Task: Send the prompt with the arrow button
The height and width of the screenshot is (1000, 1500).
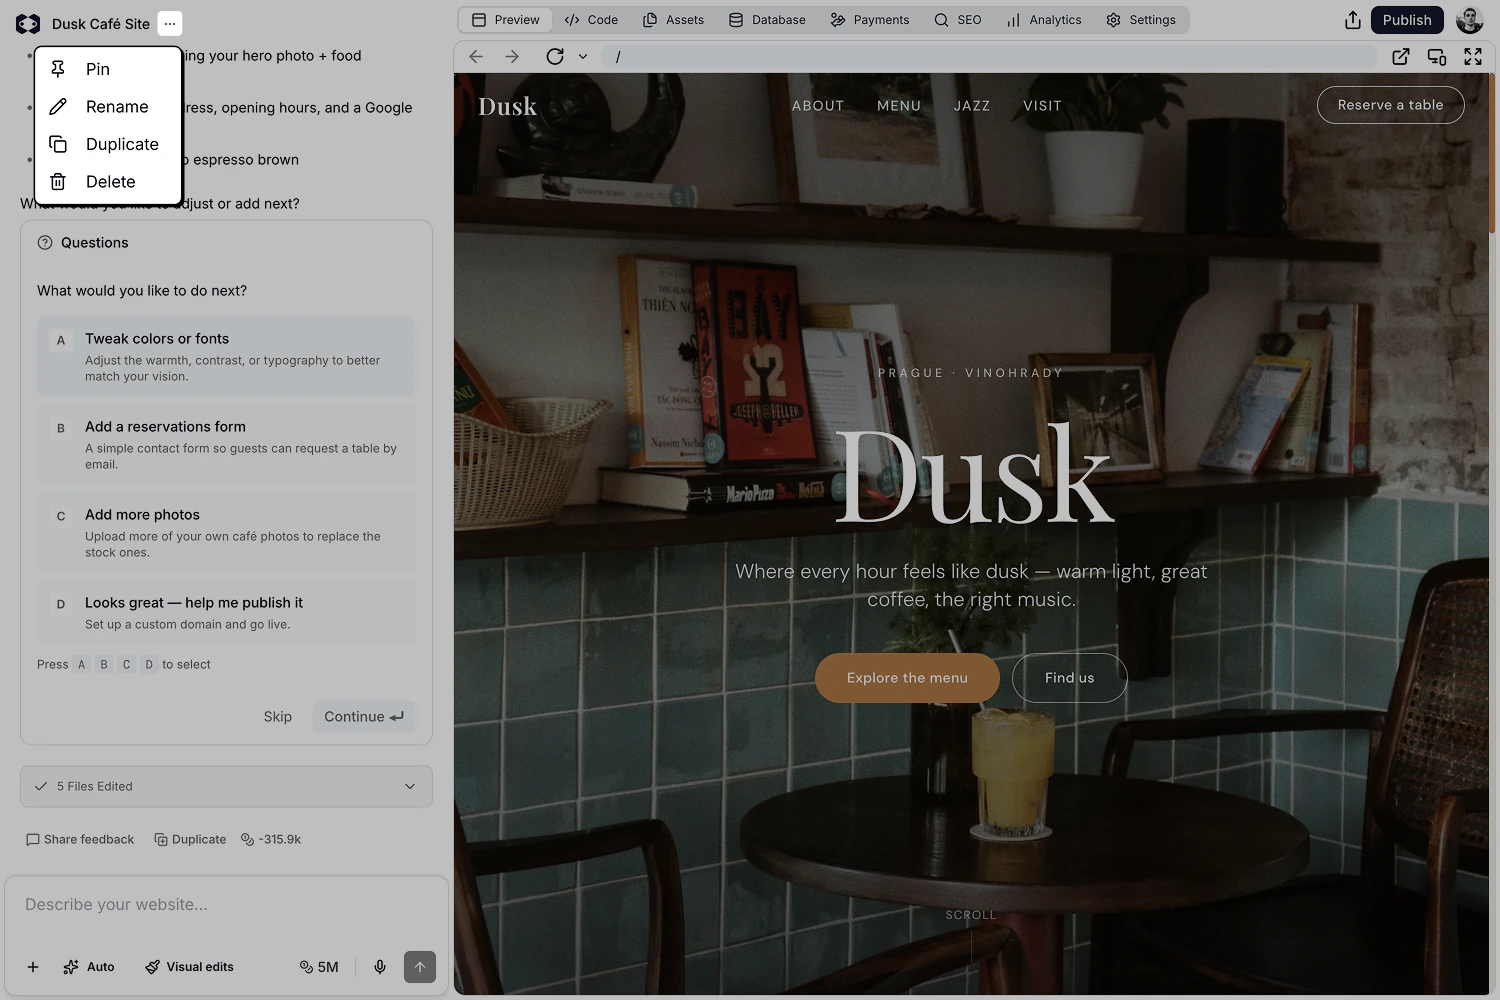Action: pyautogui.click(x=420, y=967)
